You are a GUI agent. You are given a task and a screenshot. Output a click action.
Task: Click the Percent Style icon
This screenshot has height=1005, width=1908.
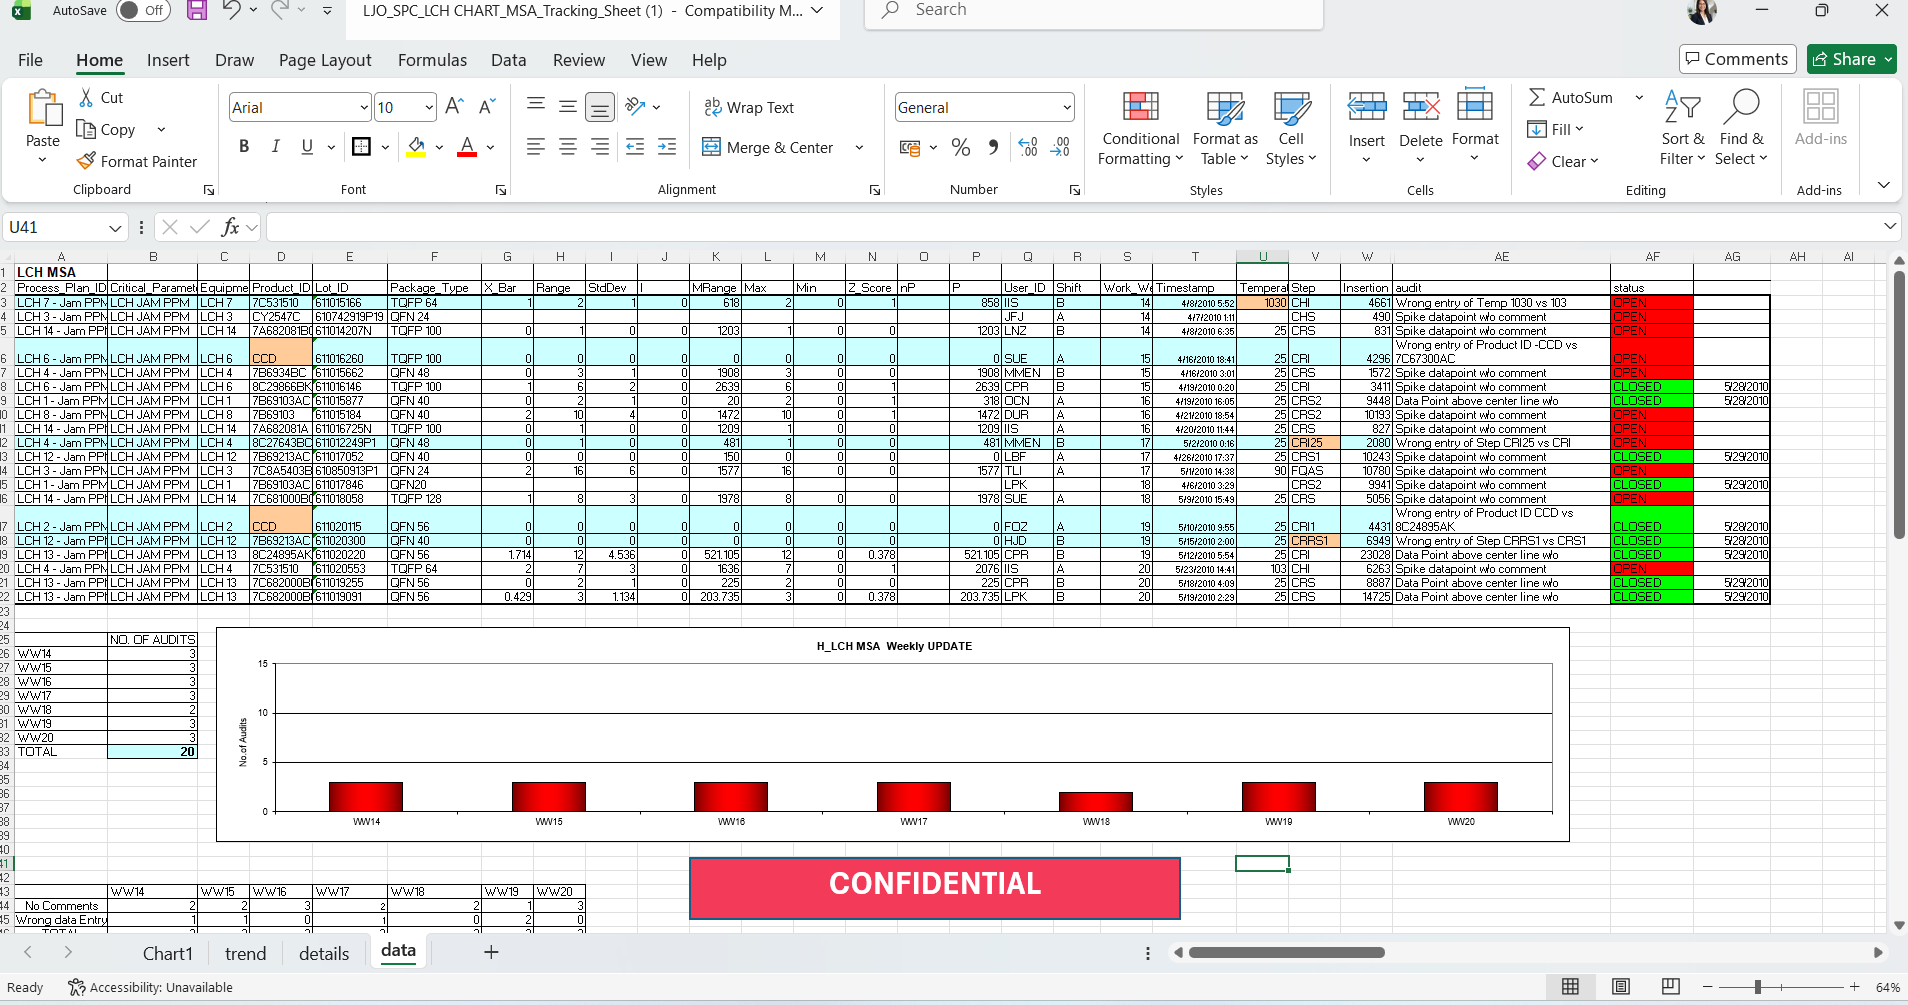click(x=961, y=147)
